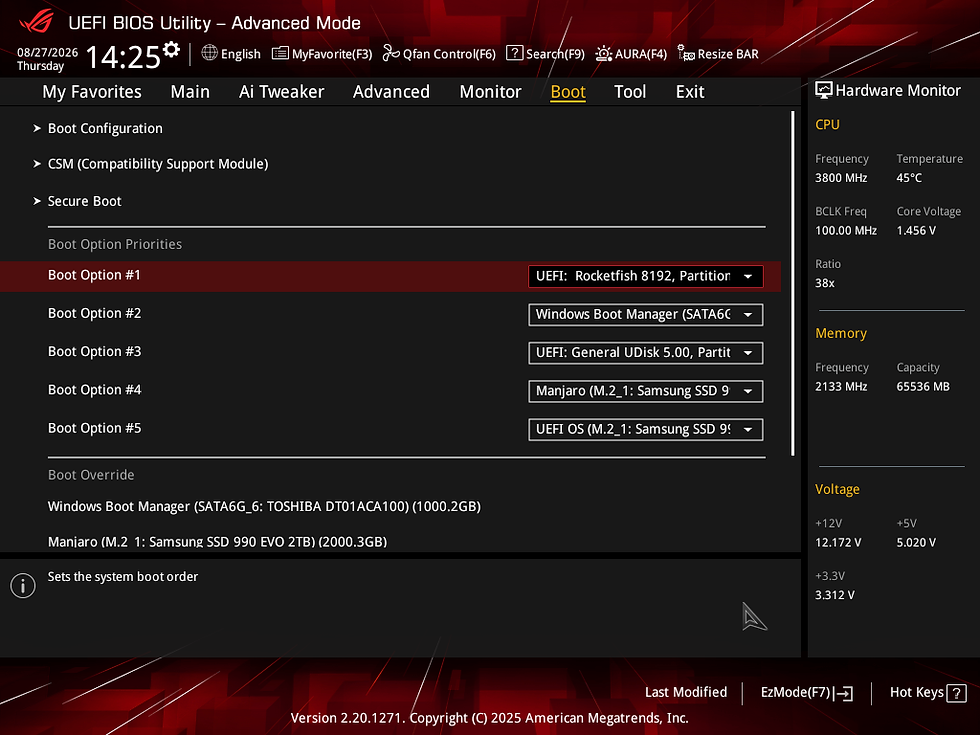980x735 pixels.
Task: Select Boot Option #4 label
Action: (x=94, y=389)
